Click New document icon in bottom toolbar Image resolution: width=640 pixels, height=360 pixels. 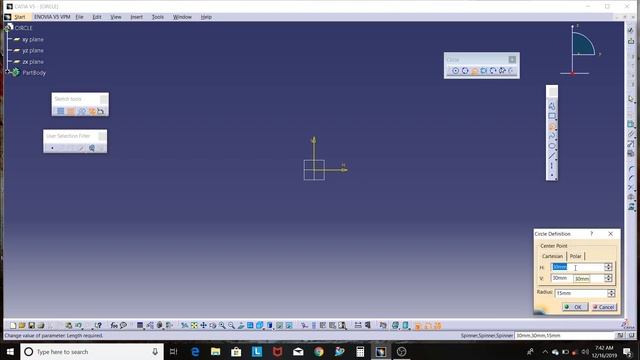click(x=13, y=325)
